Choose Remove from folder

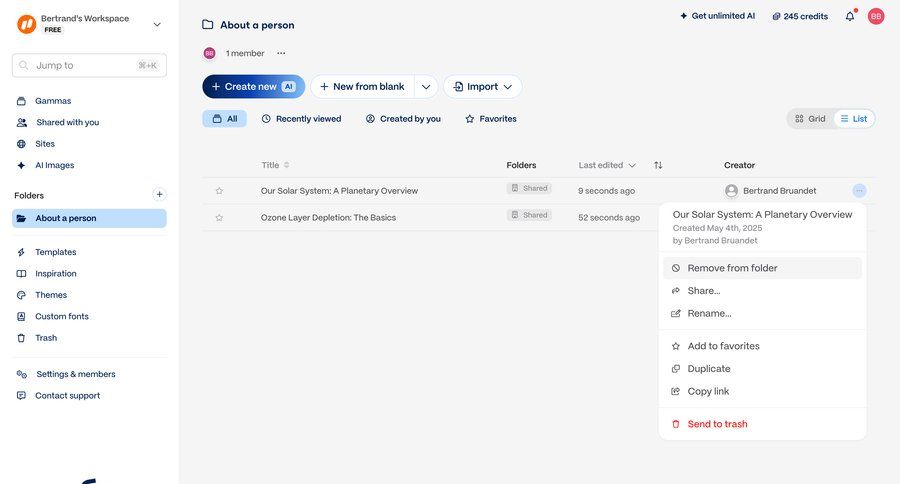[x=762, y=268]
